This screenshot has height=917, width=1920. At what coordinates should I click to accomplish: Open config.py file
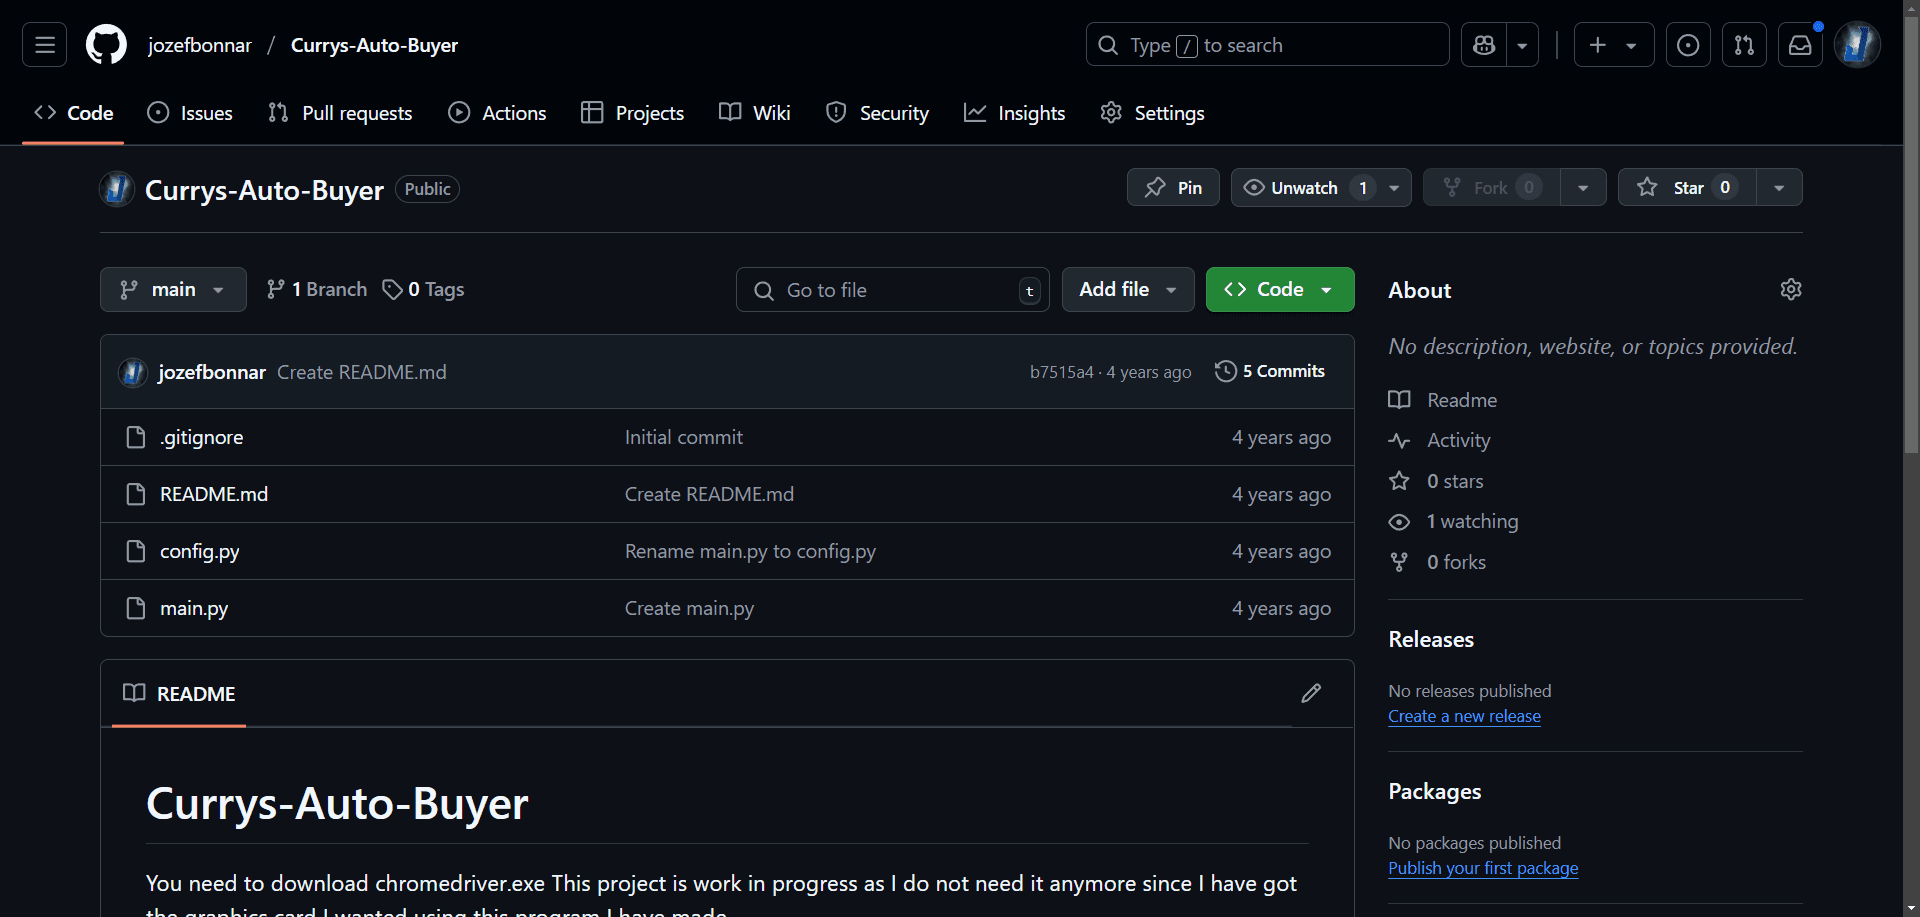199,551
